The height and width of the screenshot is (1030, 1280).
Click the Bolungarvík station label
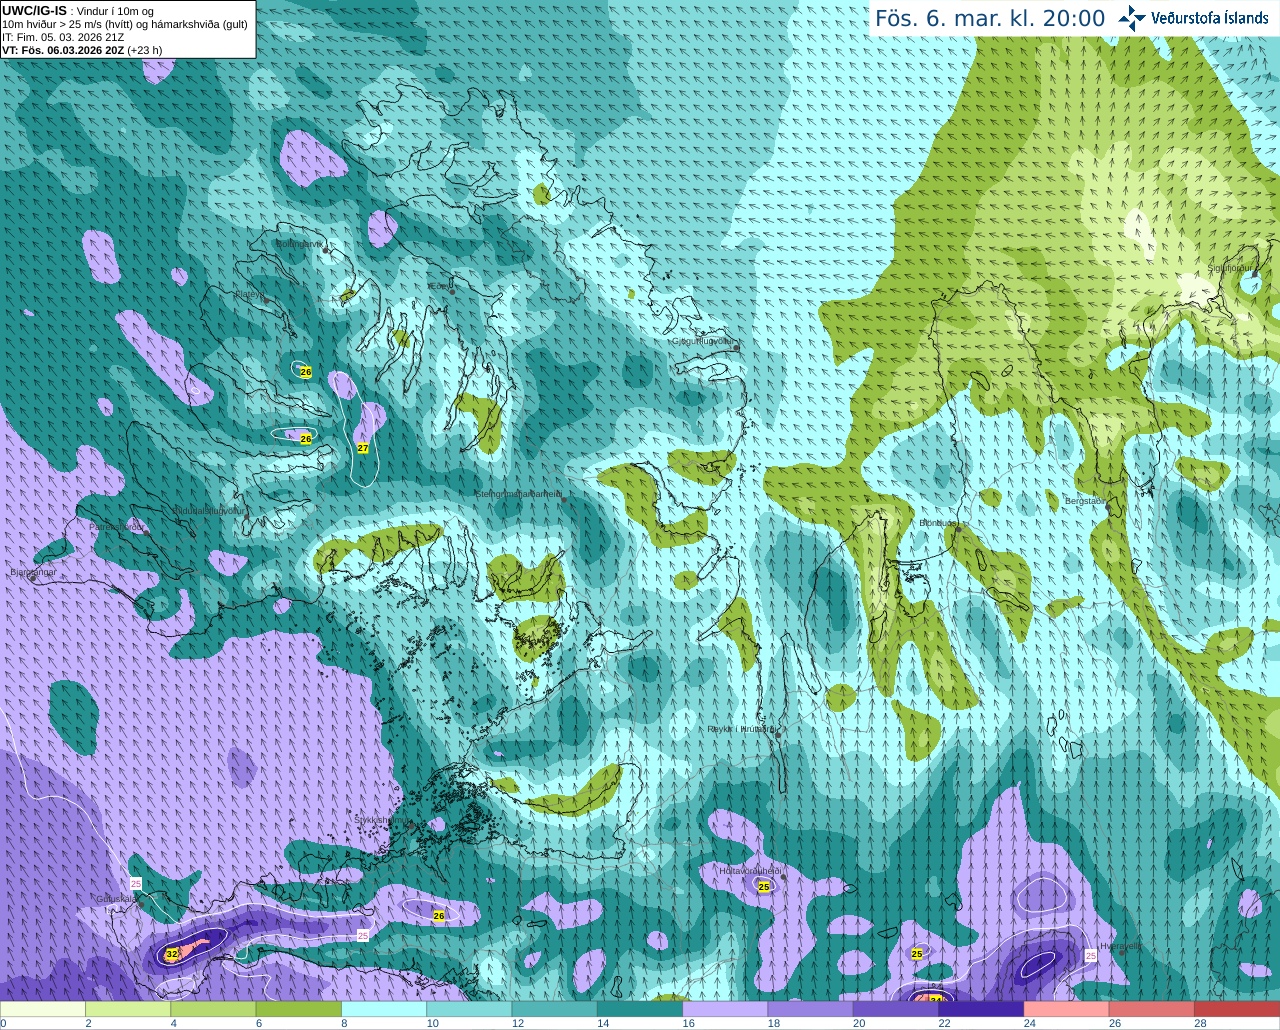pos(300,243)
